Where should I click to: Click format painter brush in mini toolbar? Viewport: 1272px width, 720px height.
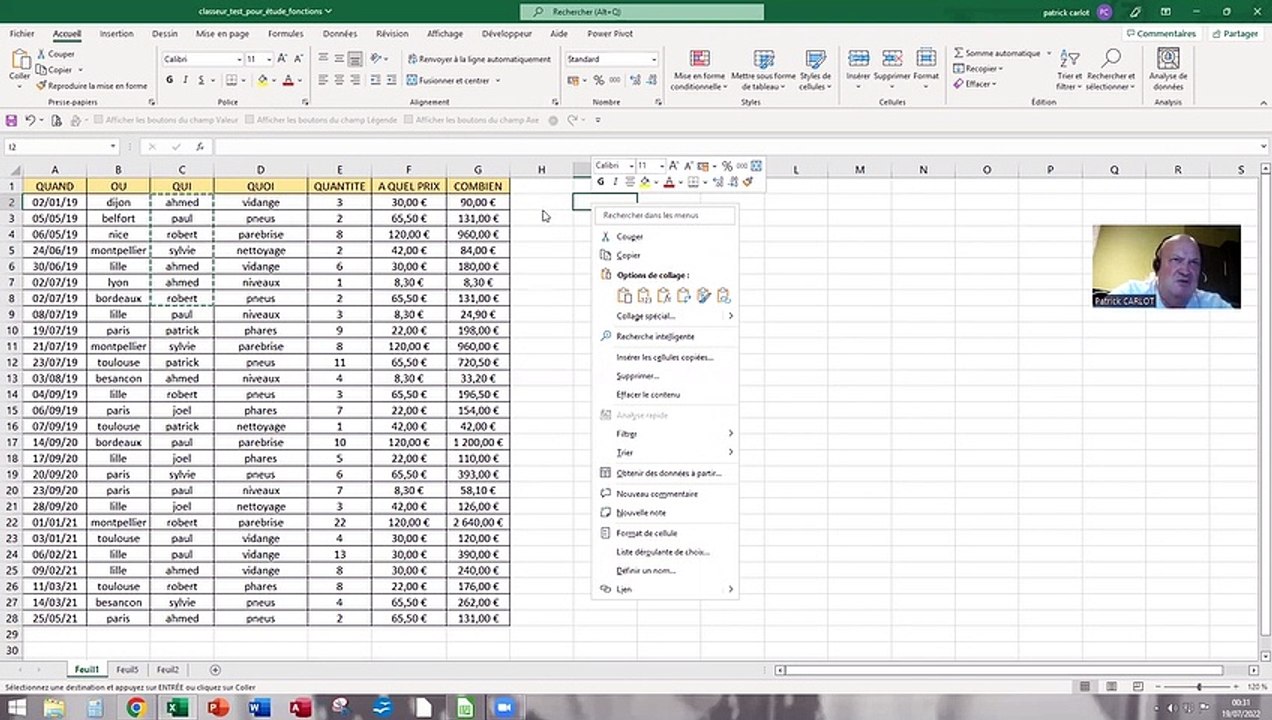(748, 182)
